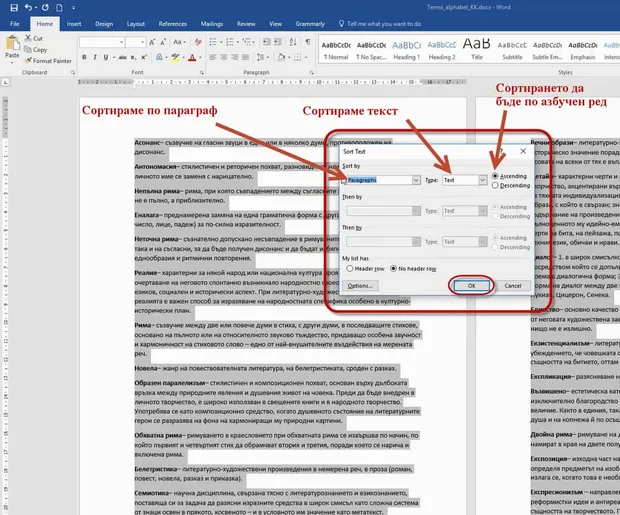Open Options... in the Sort Text dialog
The height and width of the screenshot is (515, 620).
coord(360,286)
